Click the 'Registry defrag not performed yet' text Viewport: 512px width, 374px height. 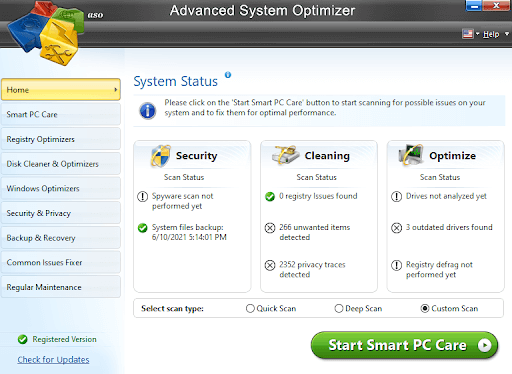point(439,270)
